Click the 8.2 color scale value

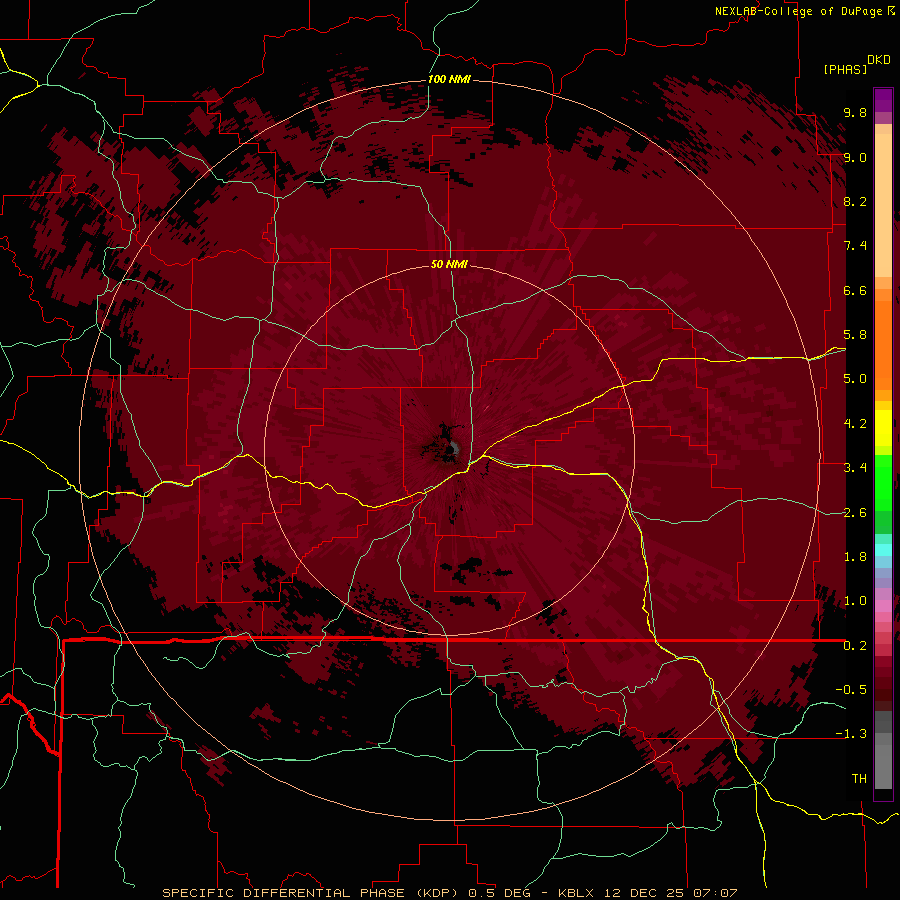(x=855, y=201)
